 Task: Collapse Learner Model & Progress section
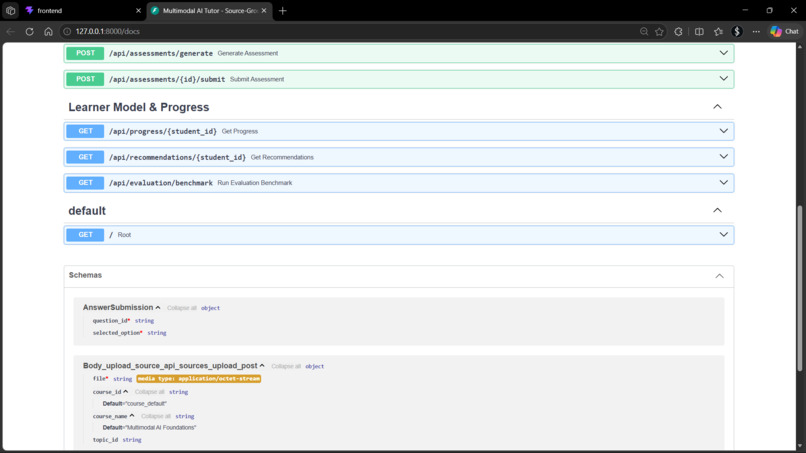[717, 106]
